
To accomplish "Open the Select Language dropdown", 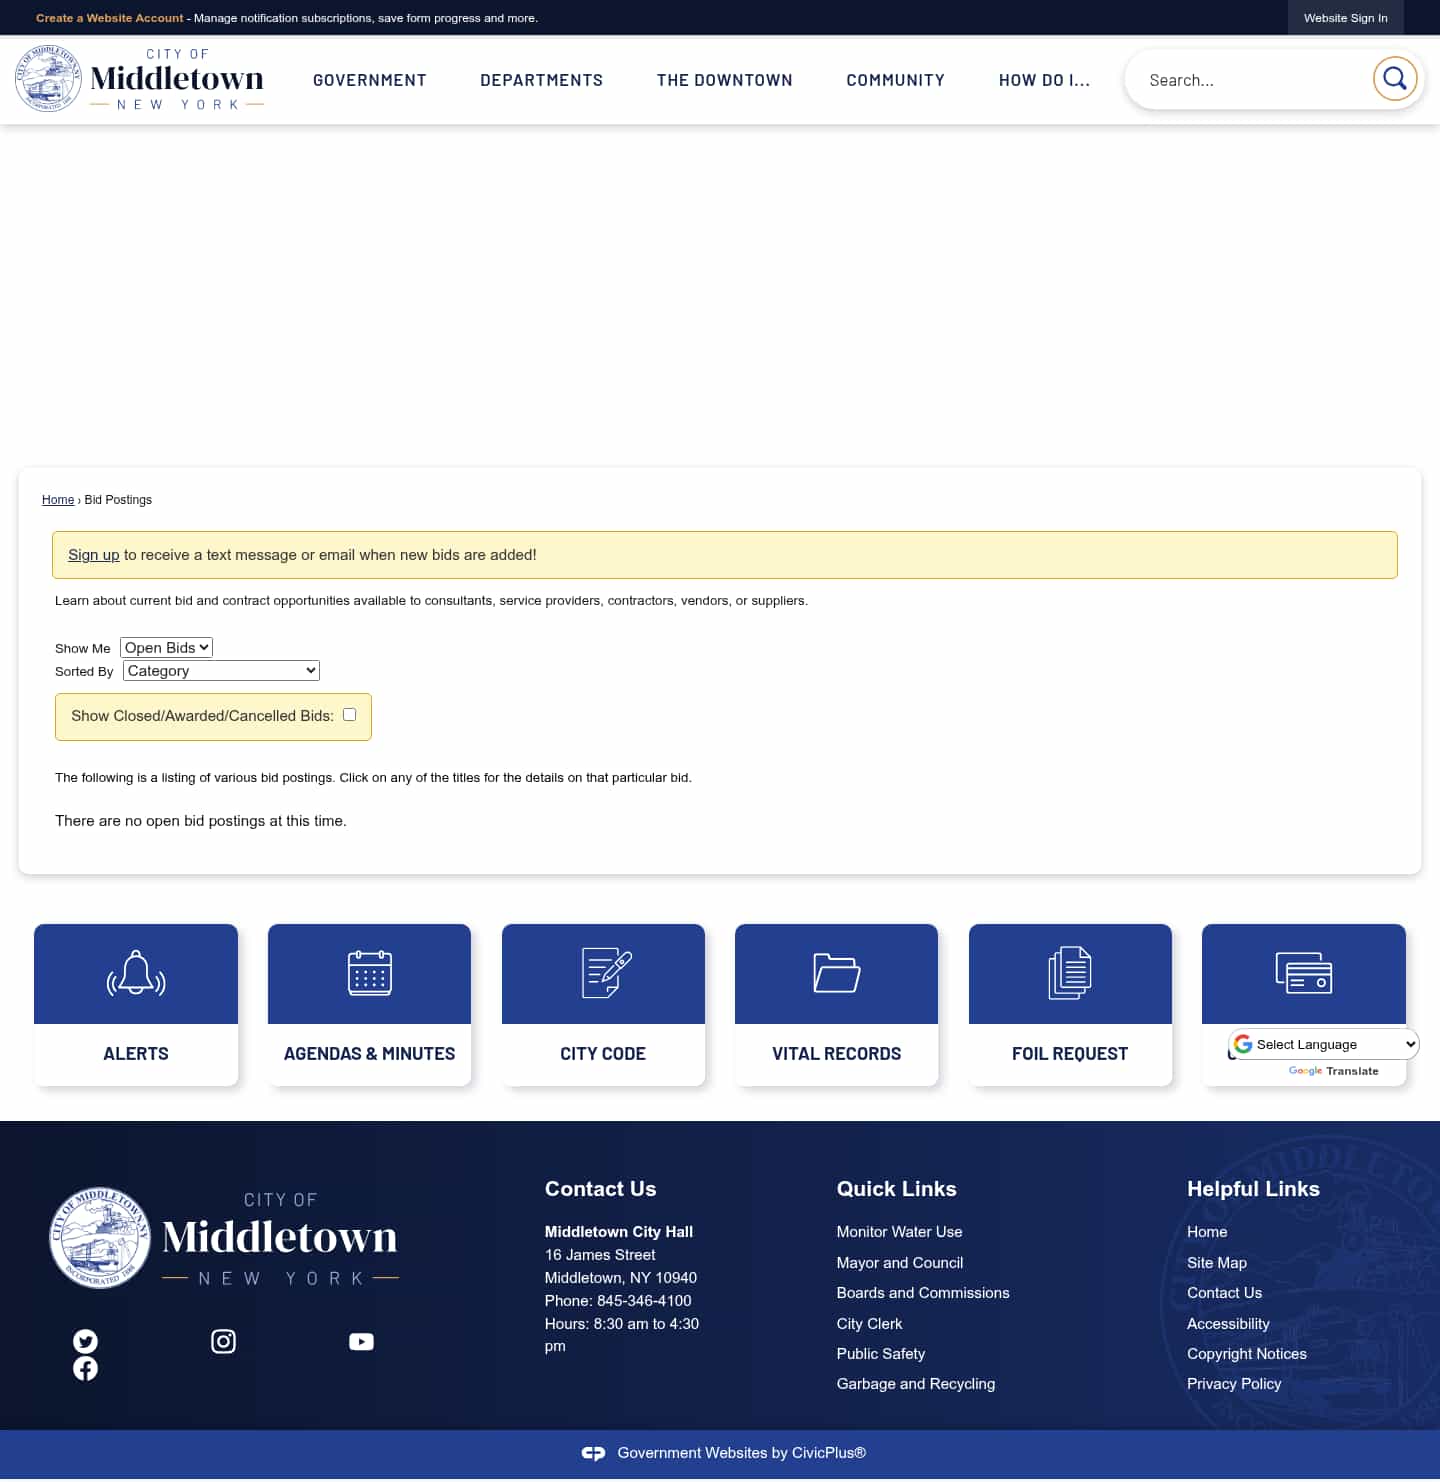I will (x=1322, y=1044).
